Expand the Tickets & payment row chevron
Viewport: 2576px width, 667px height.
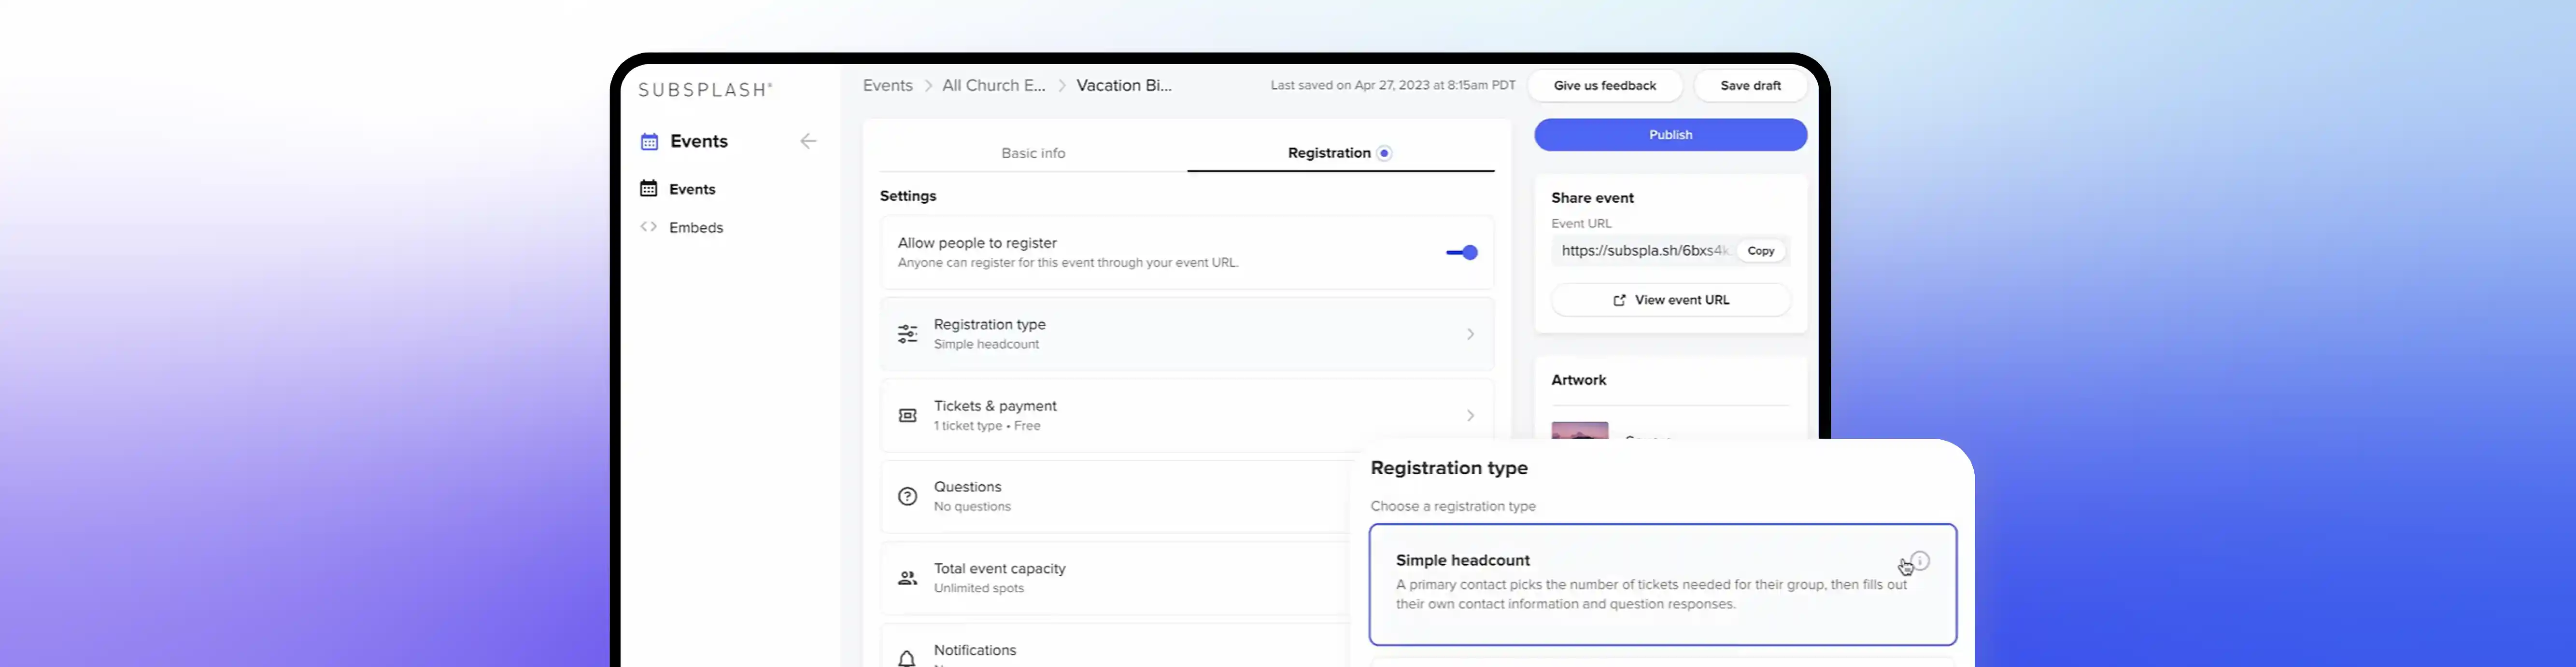pos(1470,415)
